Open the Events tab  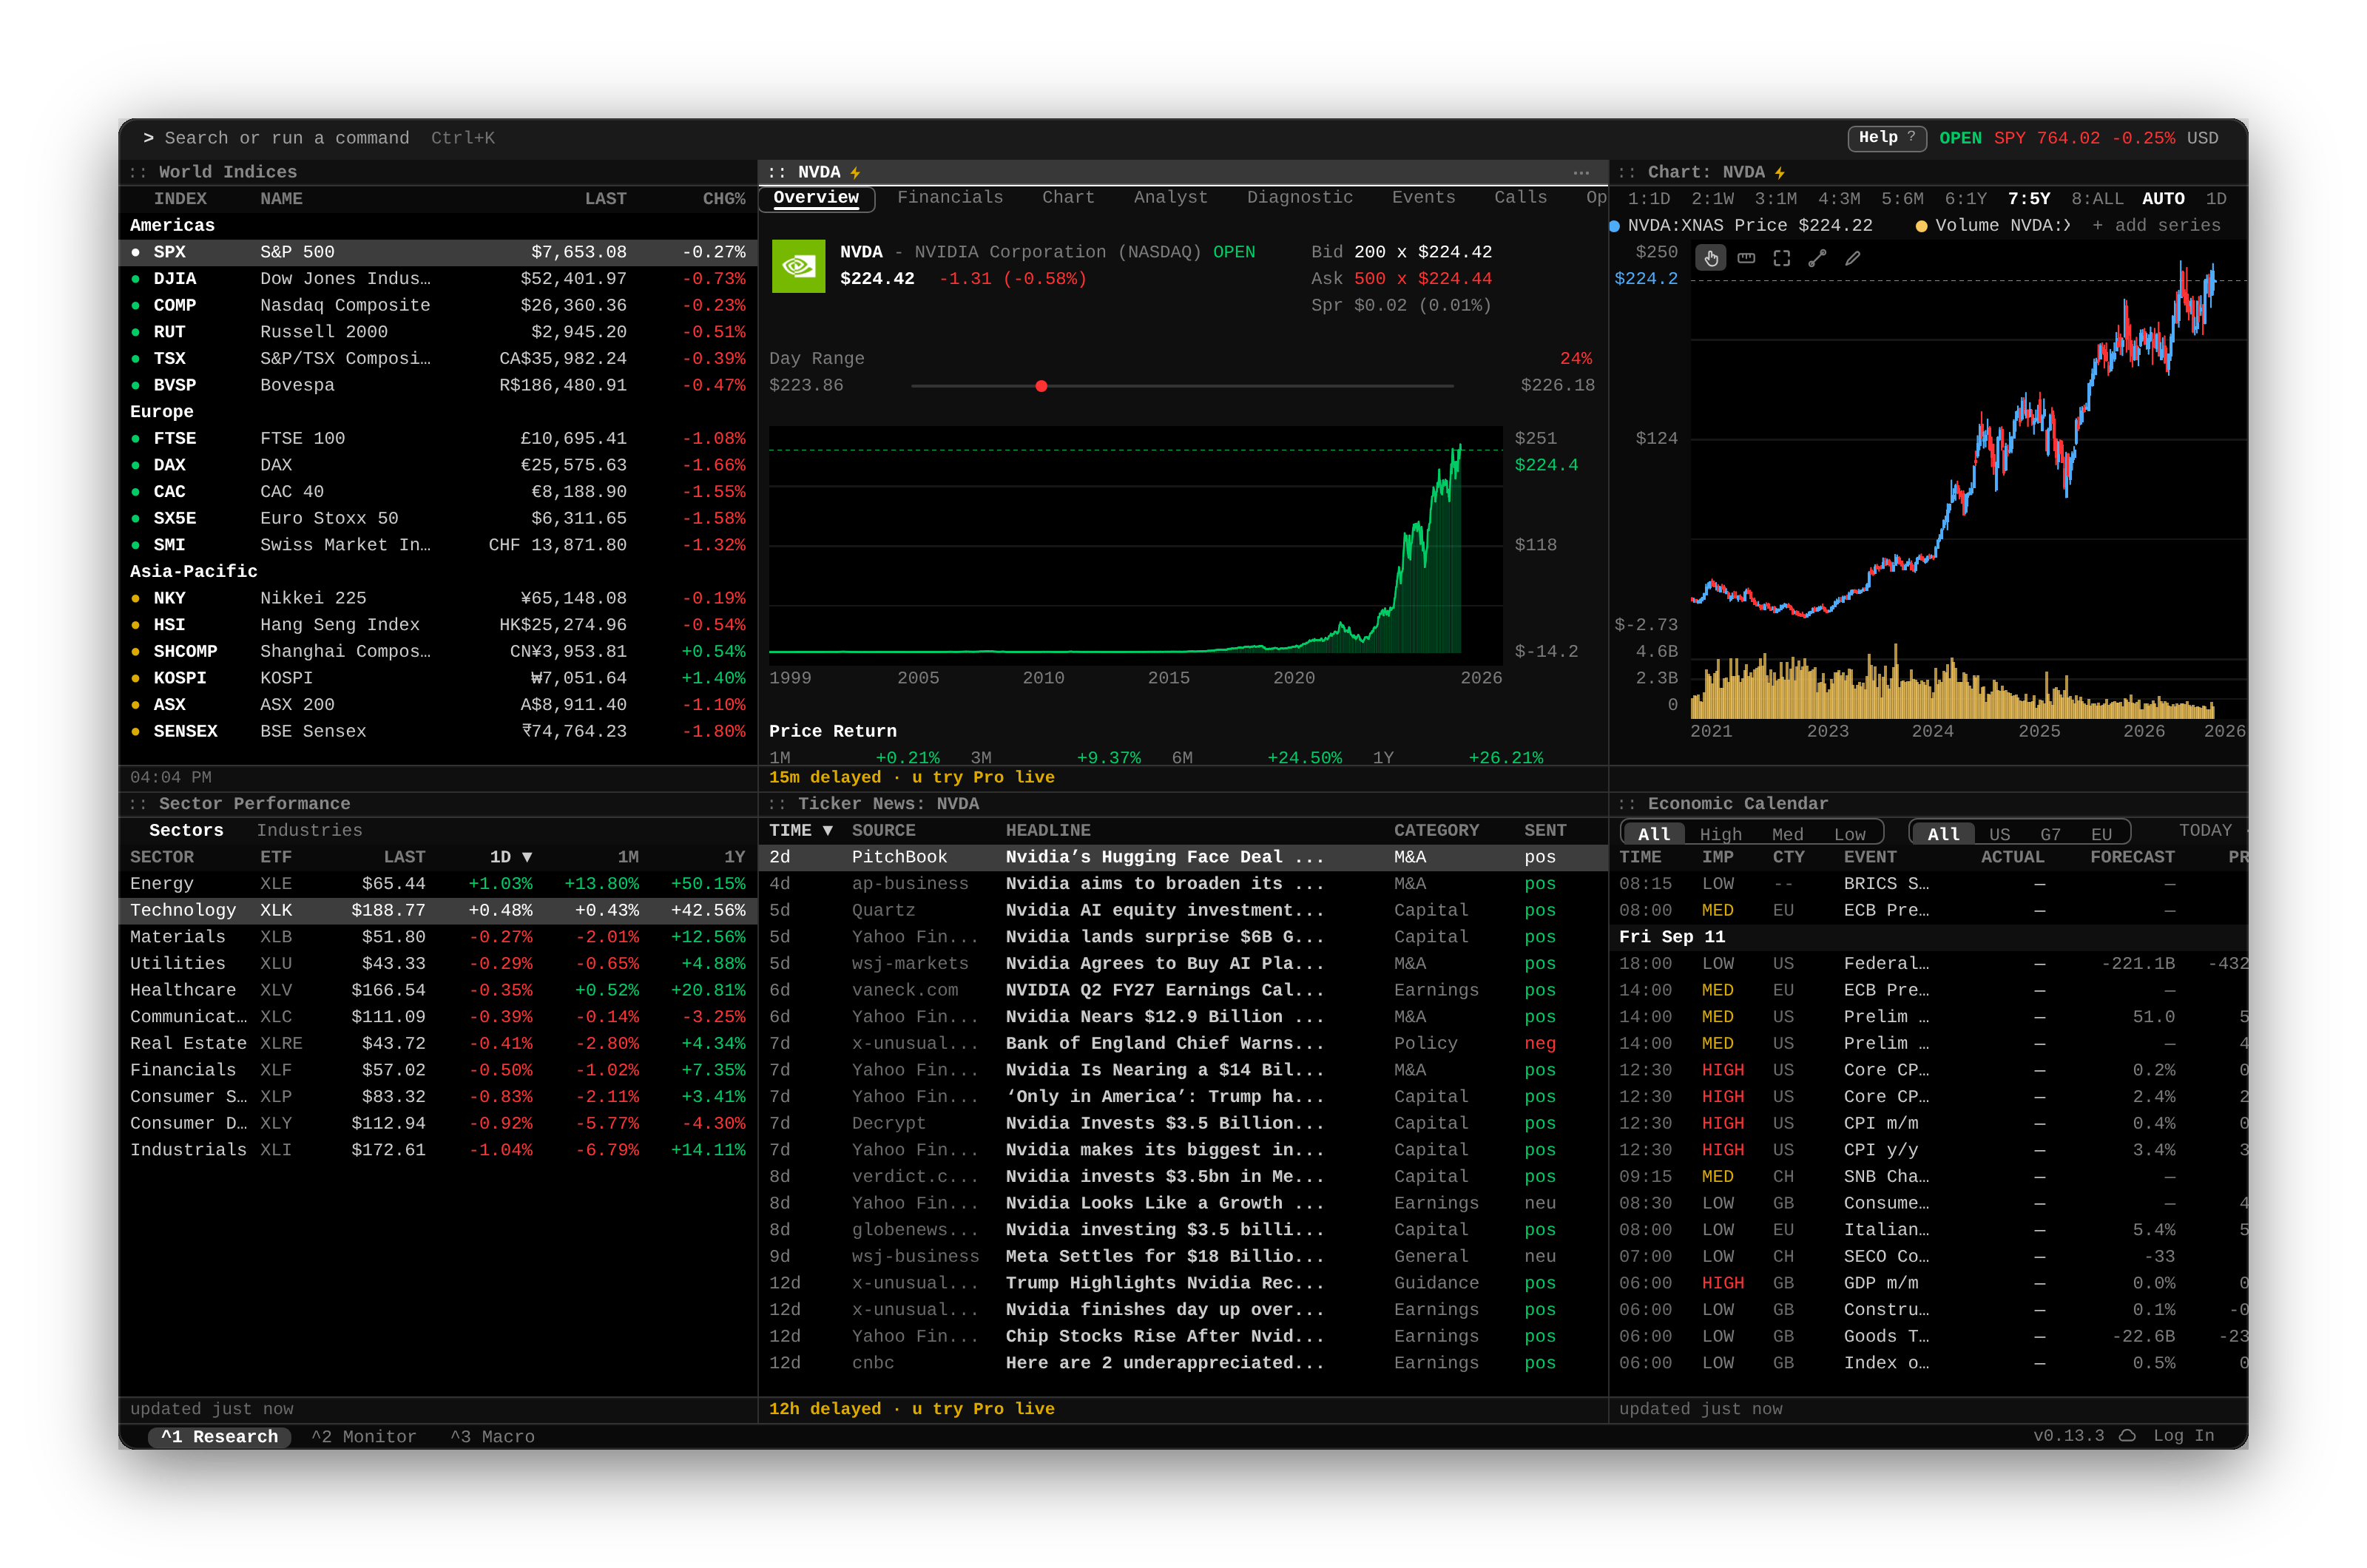tap(1423, 198)
